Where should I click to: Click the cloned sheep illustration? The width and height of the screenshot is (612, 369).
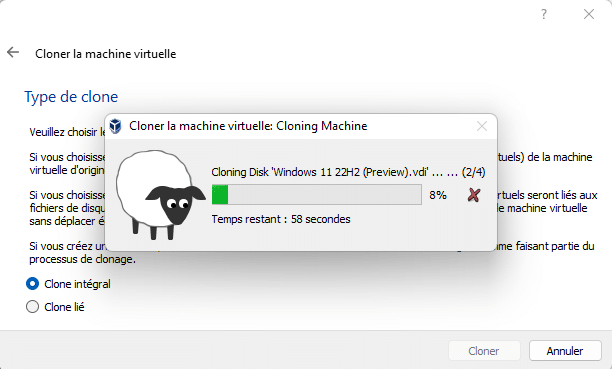coord(160,194)
